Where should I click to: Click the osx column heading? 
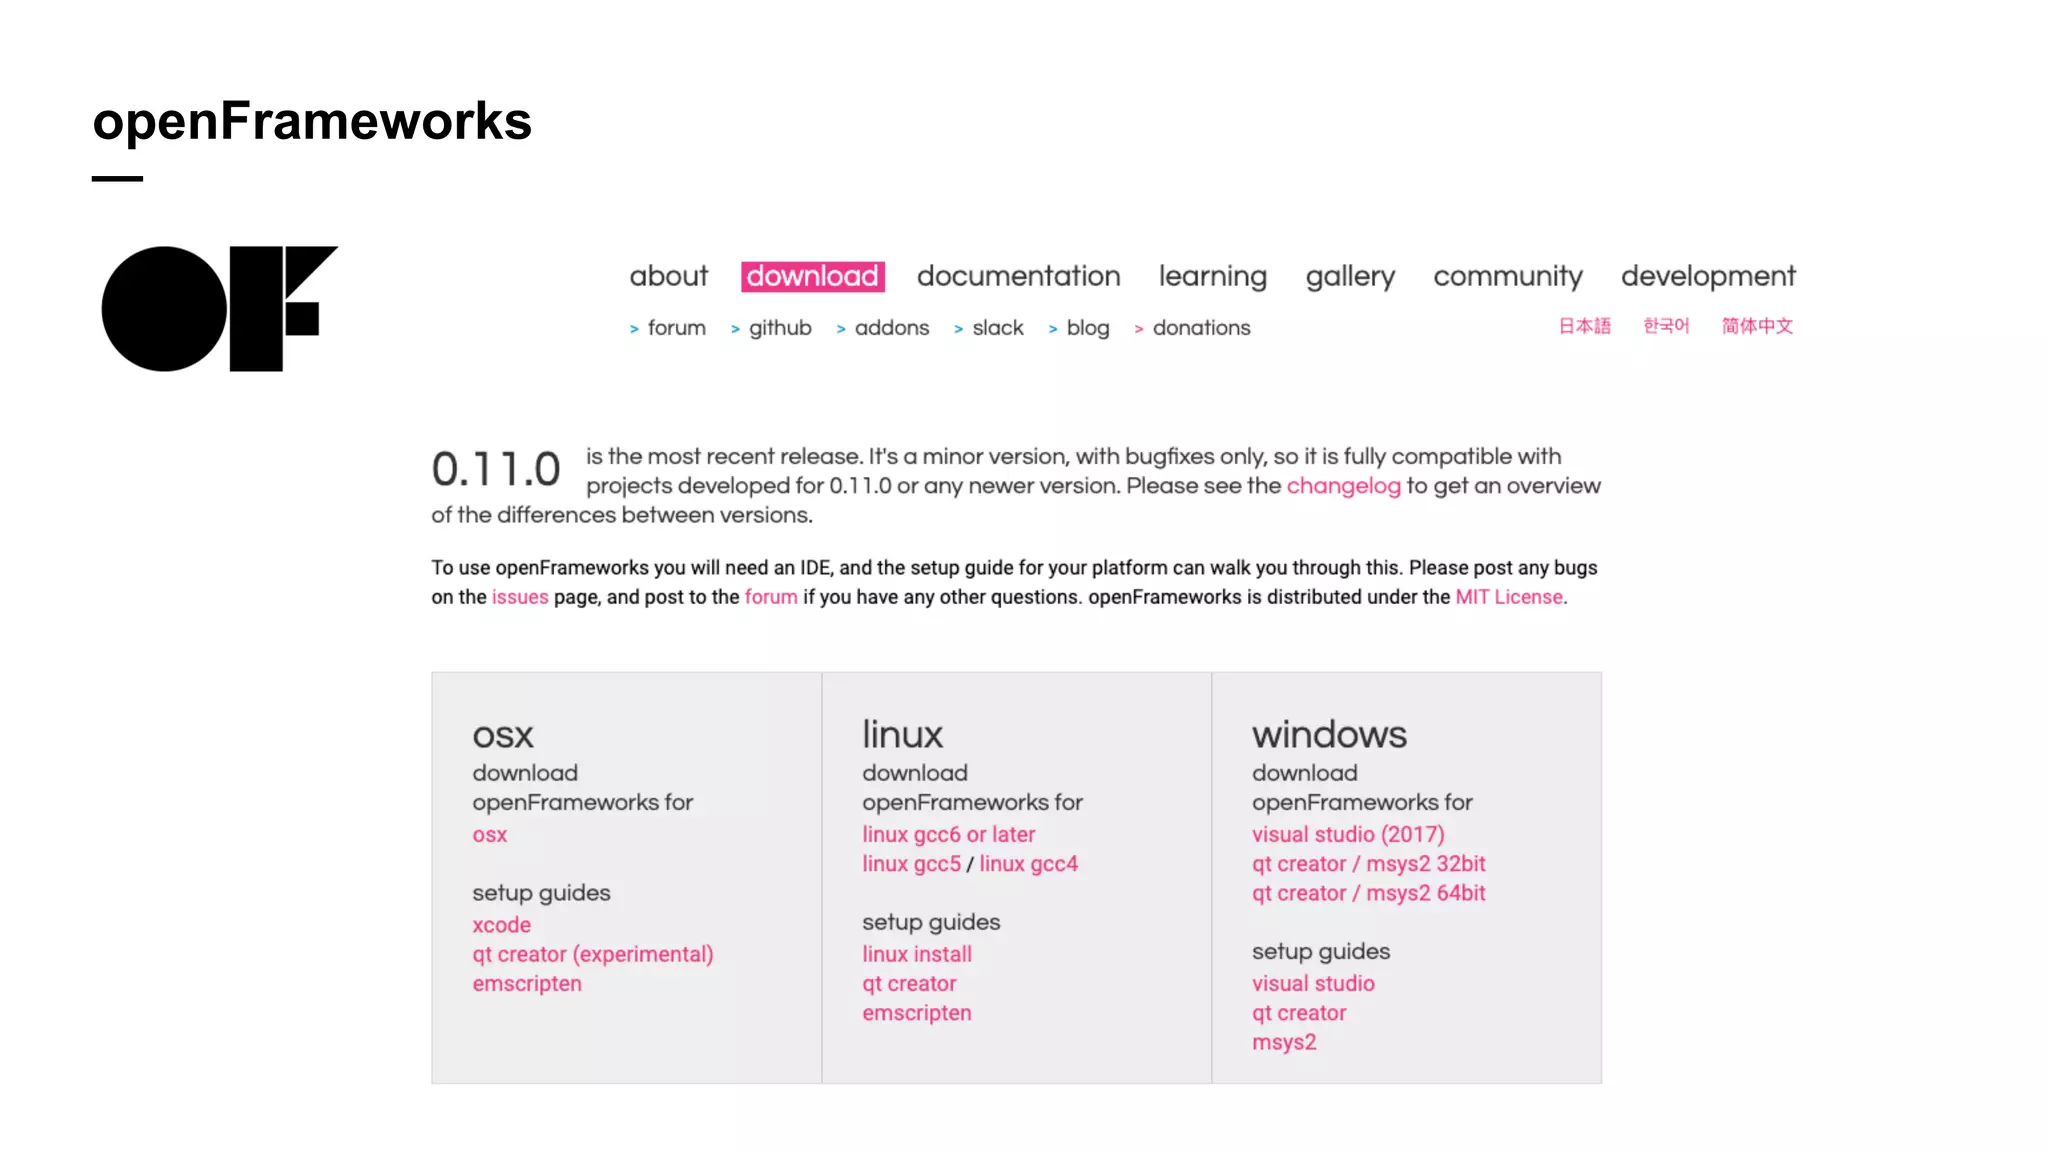click(x=503, y=736)
